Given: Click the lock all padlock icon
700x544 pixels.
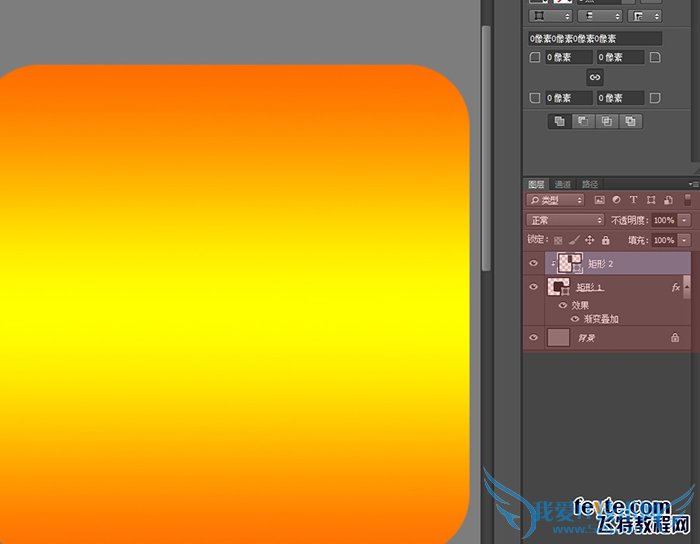Looking at the screenshot, I should [605, 241].
